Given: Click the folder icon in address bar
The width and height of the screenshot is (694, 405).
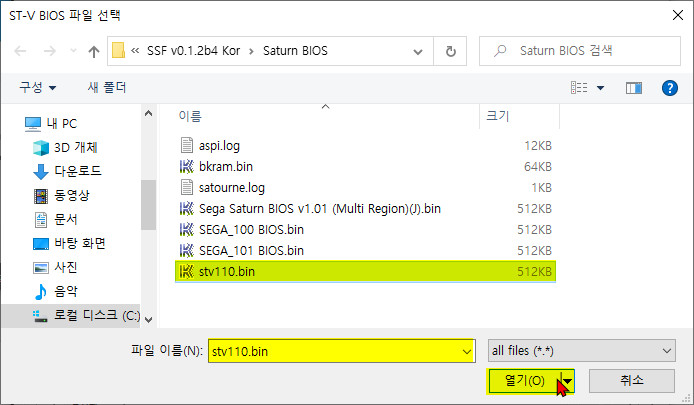Looking at the screenshot, I should (118, 51).
